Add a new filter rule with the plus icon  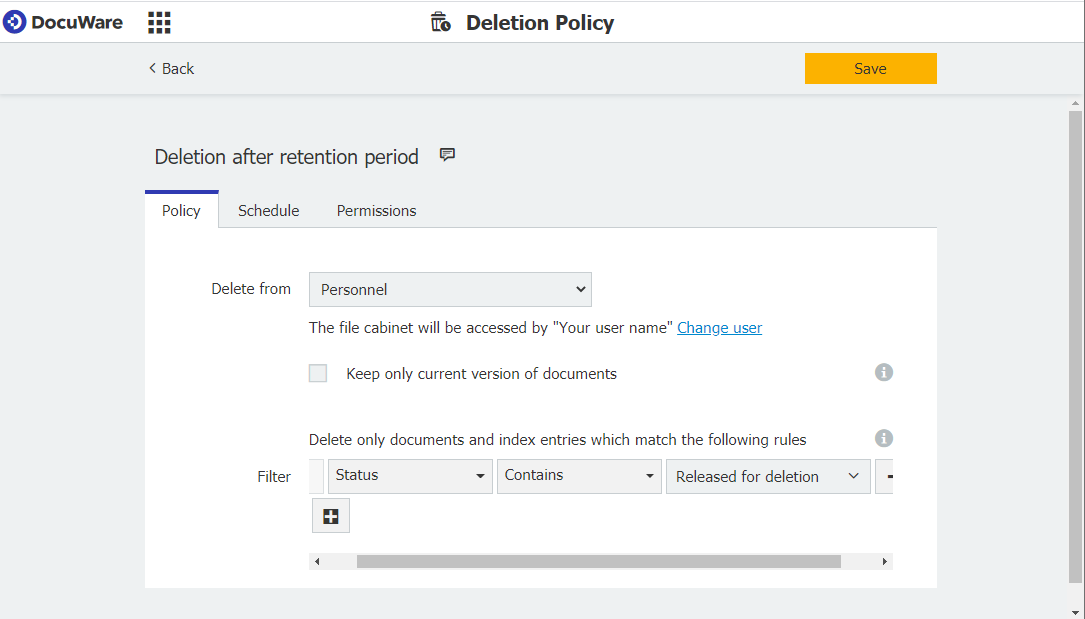(330, 515)
